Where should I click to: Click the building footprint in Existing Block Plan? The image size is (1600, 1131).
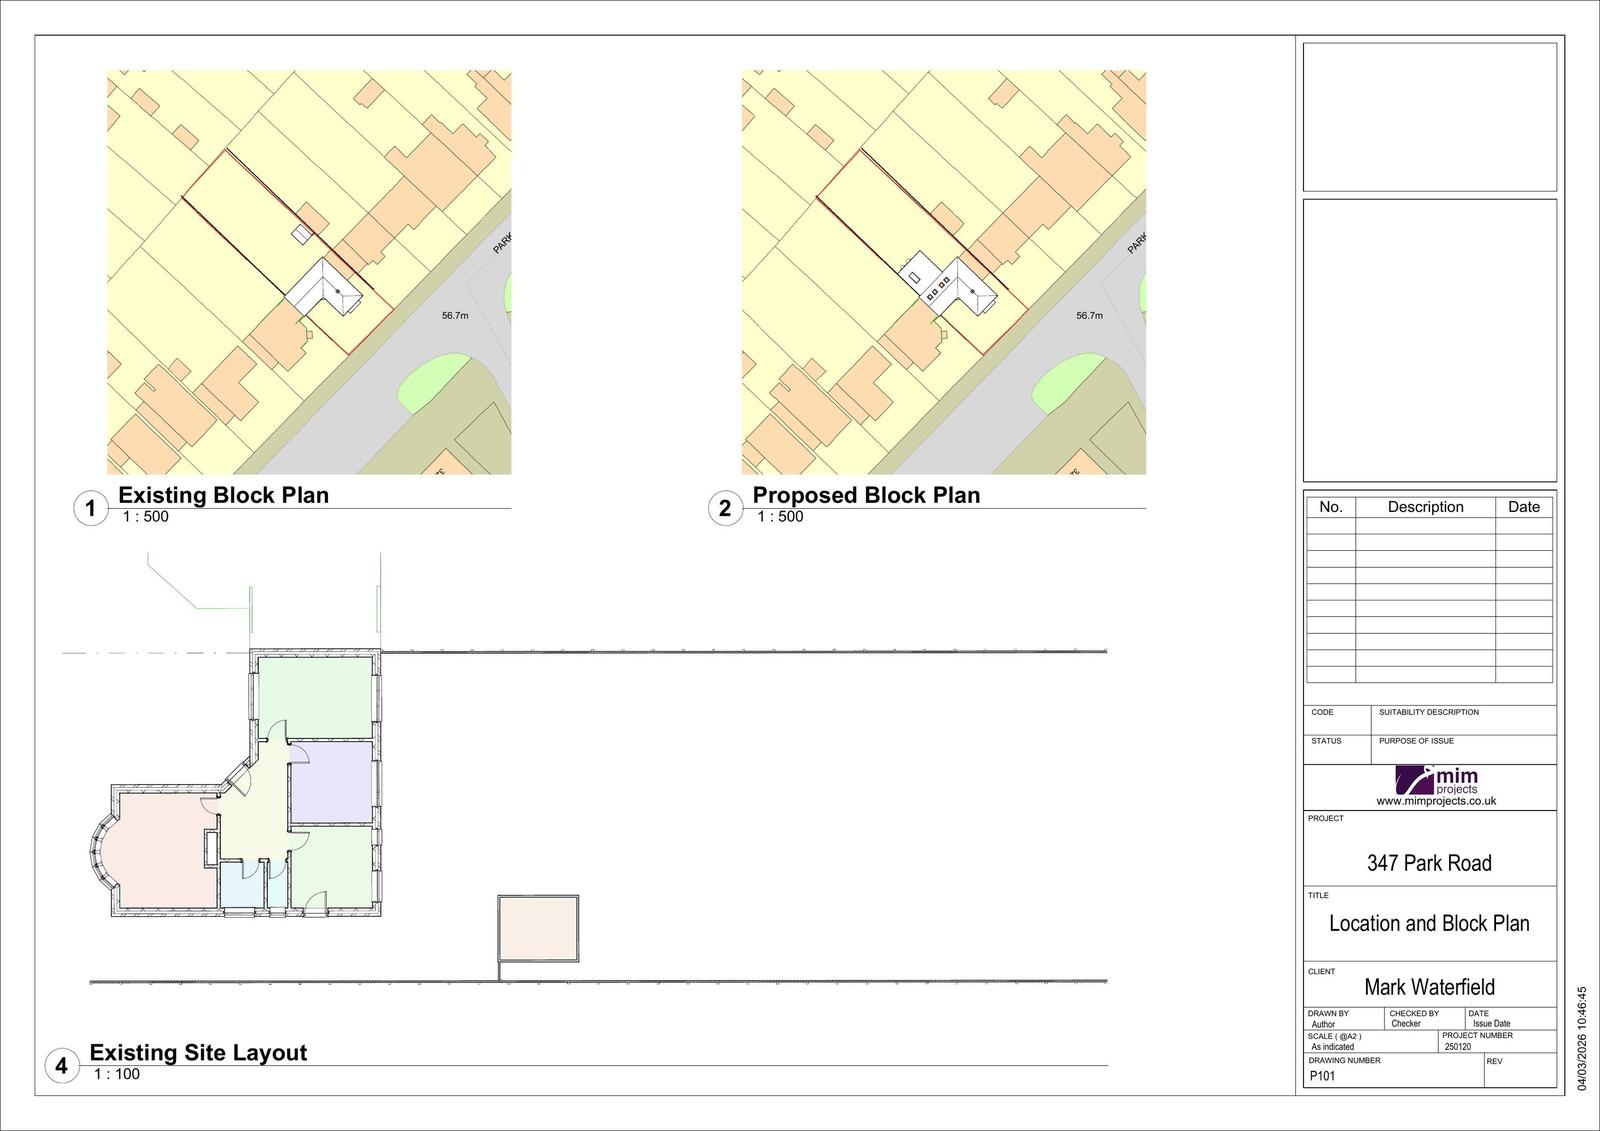coord(322,285)
